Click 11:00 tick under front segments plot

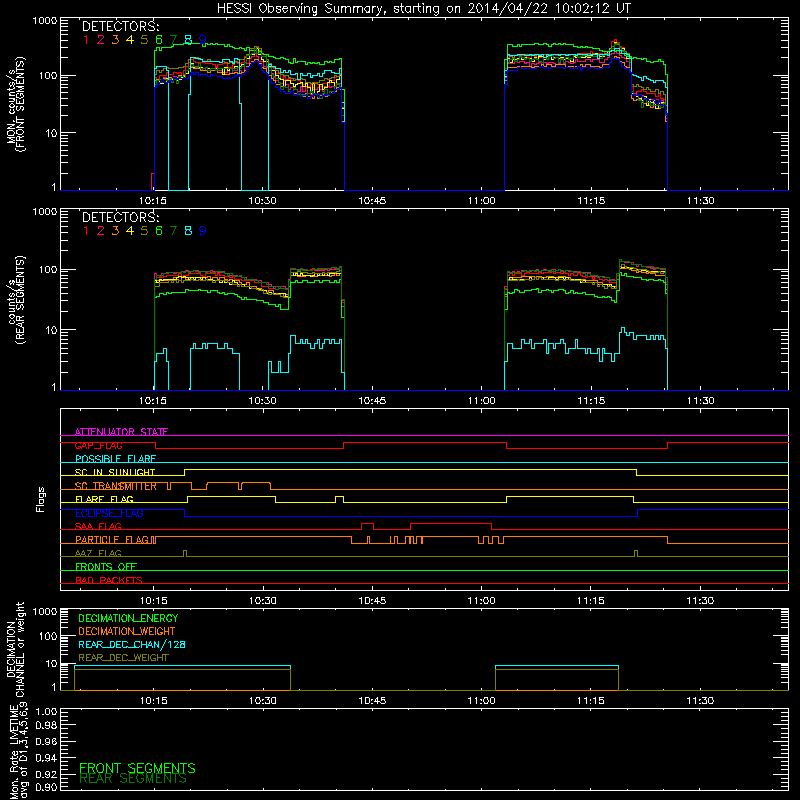click(482, 201)
